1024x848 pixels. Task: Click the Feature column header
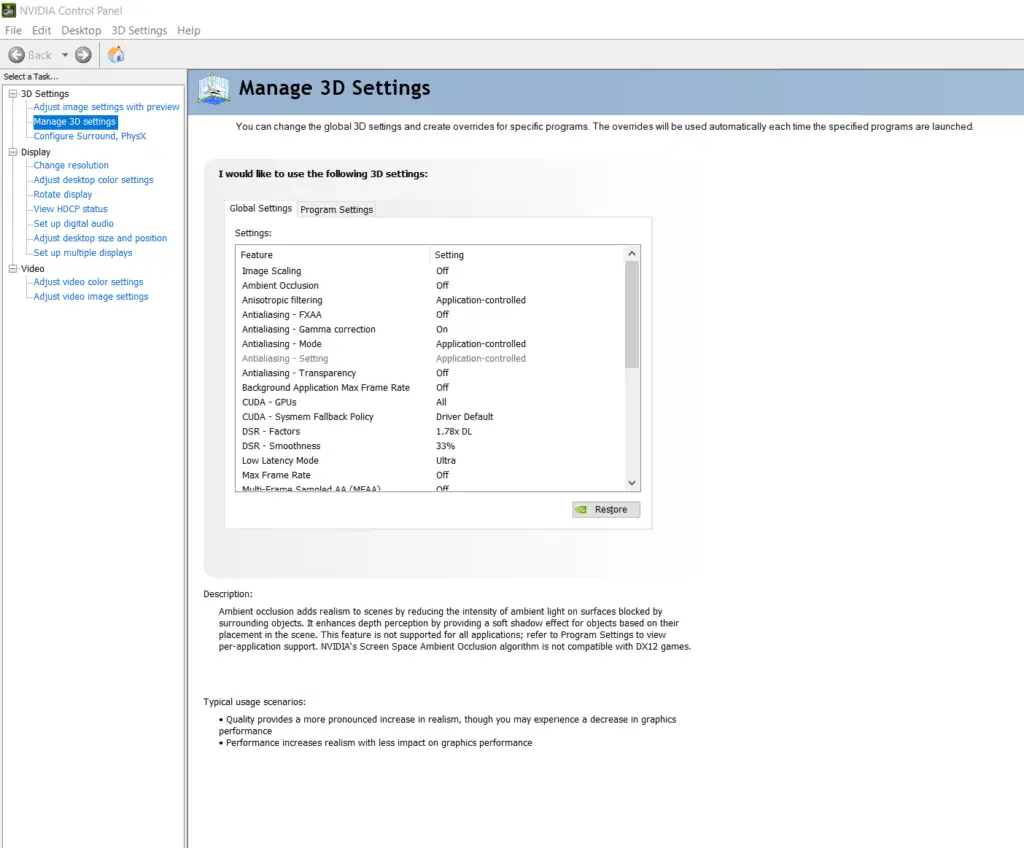pyautogui.click(x=332, y=254)
